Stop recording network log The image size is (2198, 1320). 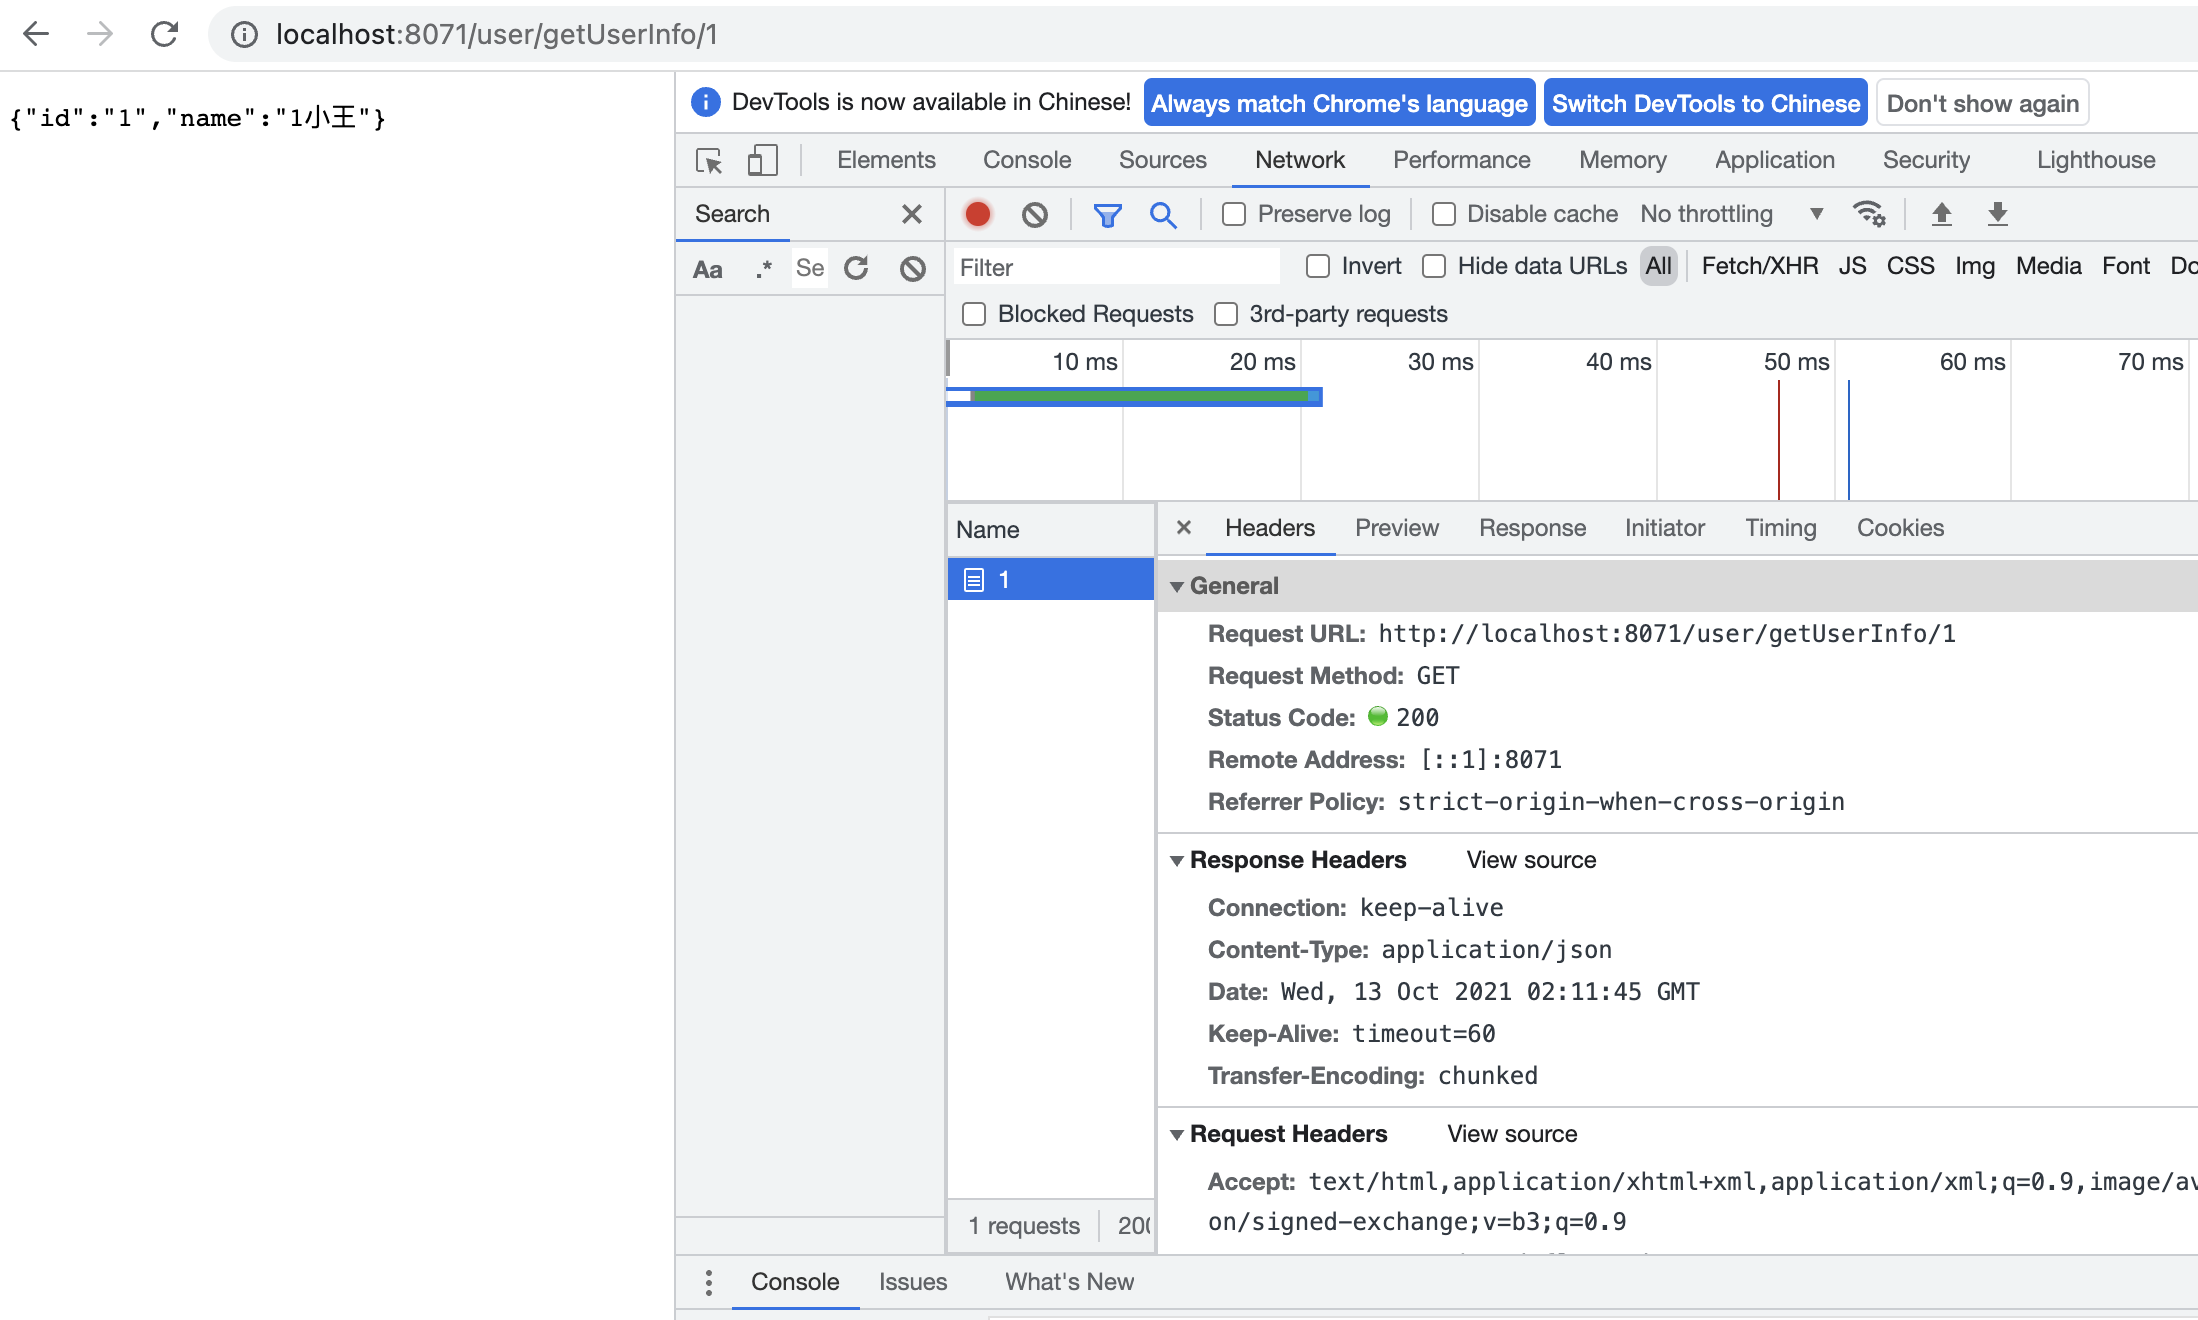click(x=977, y=214)
